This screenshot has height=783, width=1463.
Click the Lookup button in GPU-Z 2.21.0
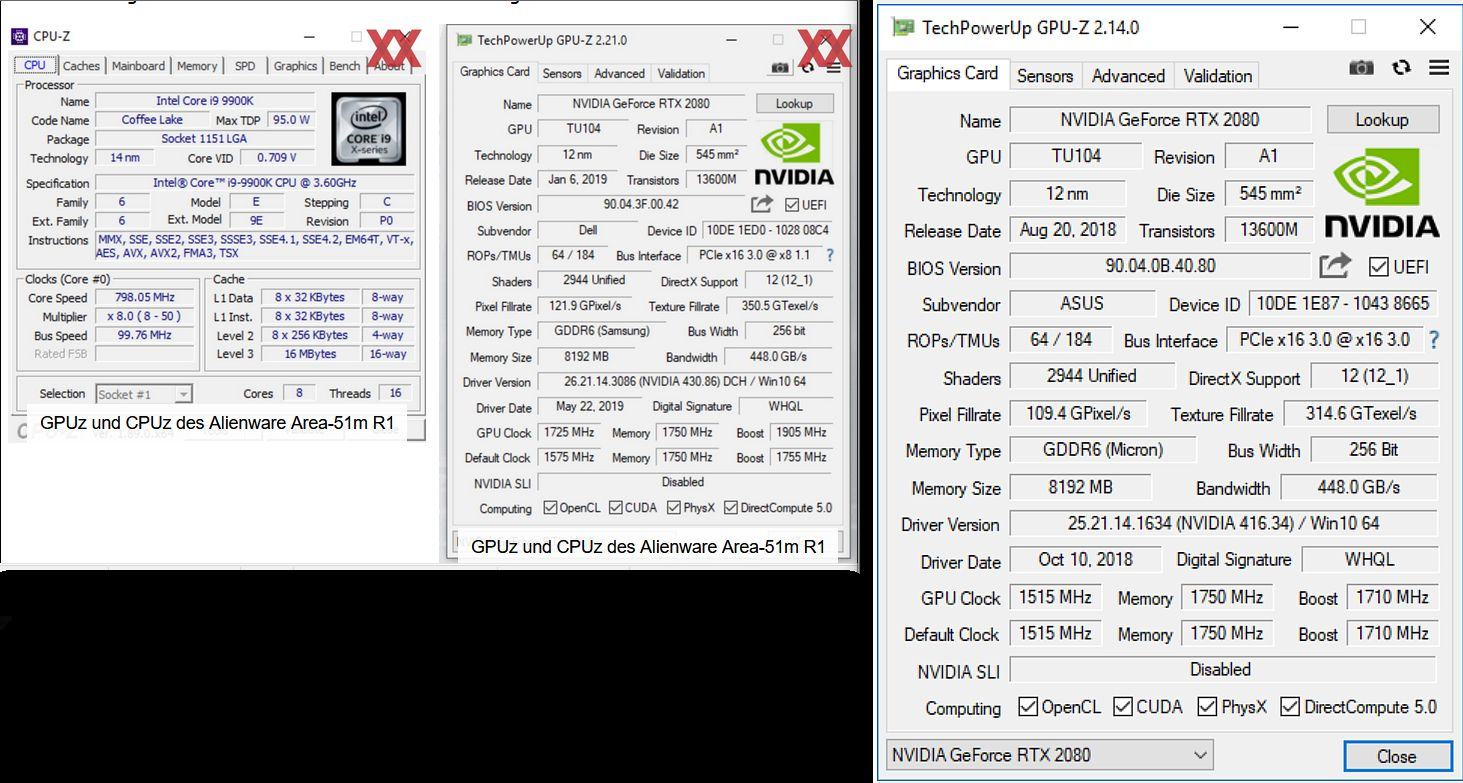[794, 103]
